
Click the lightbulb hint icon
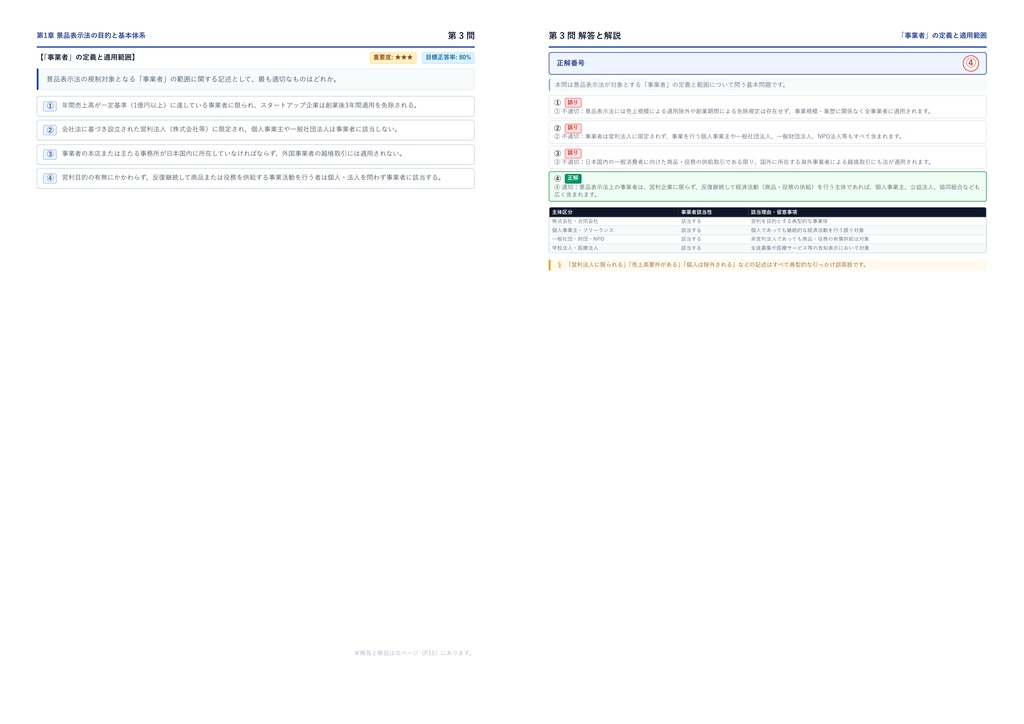[x=559, y=265]
